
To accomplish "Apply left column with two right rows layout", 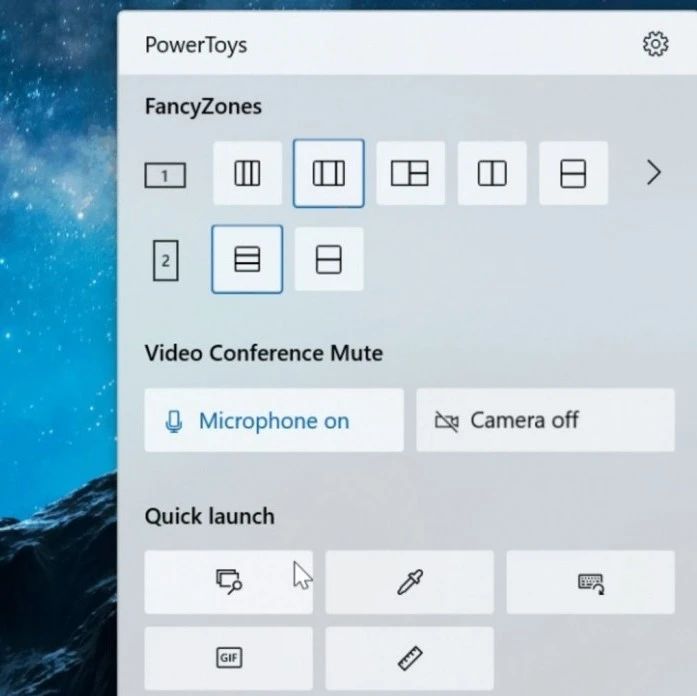I will pyautogui.click(x=410, y=173).
